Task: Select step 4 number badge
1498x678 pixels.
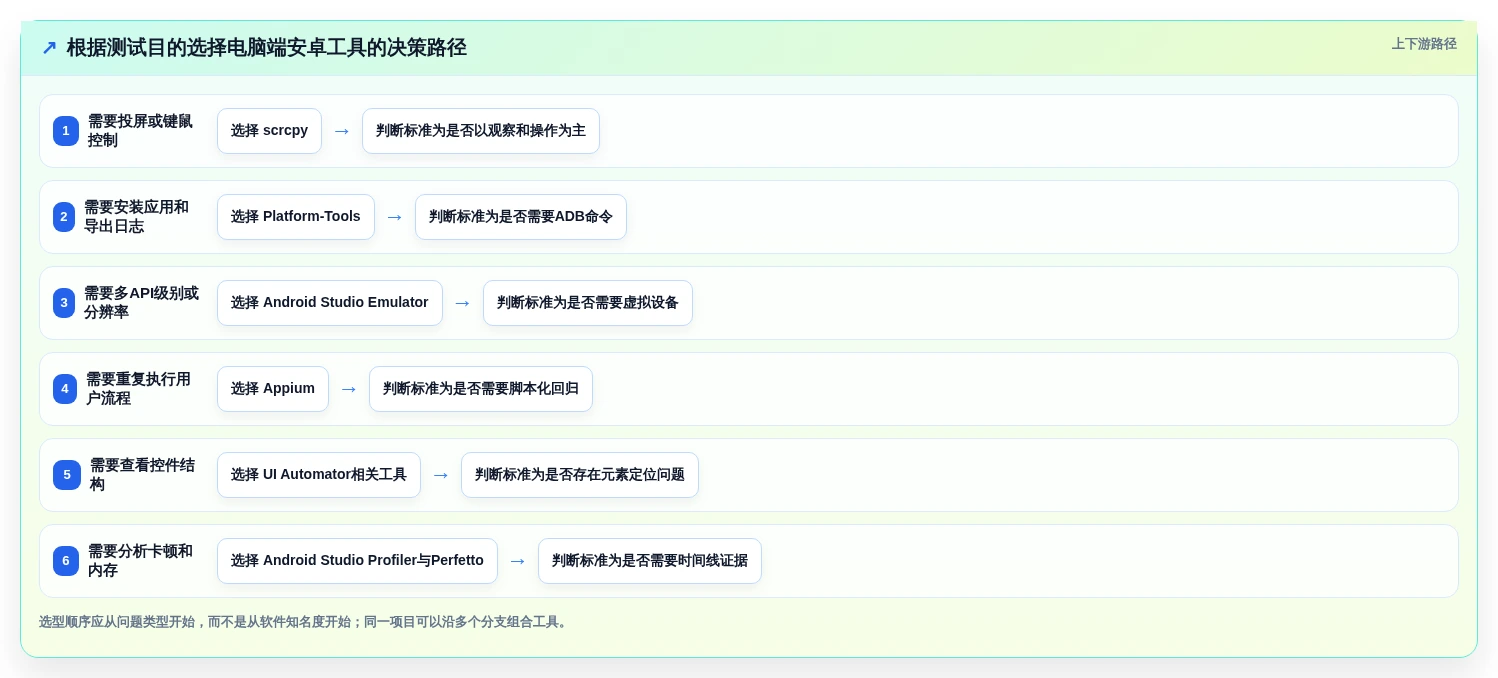Action: [x=65, y=389]
